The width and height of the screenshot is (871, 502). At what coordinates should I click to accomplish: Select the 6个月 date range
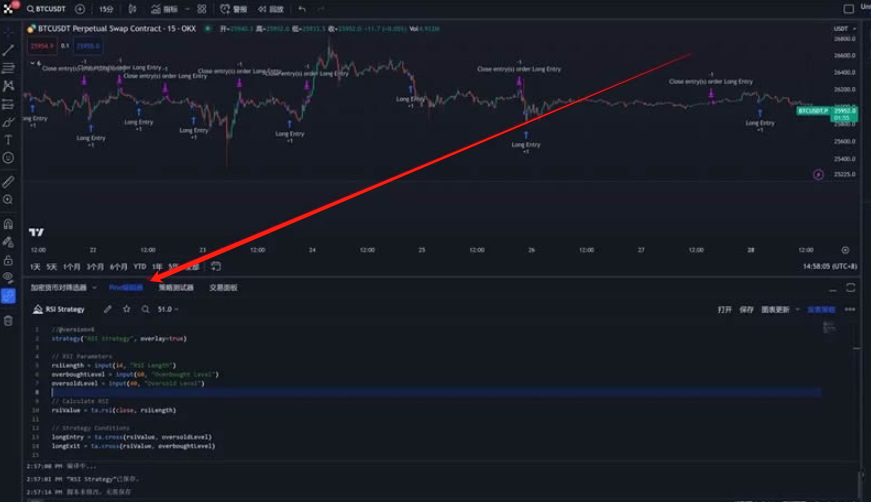118,267
